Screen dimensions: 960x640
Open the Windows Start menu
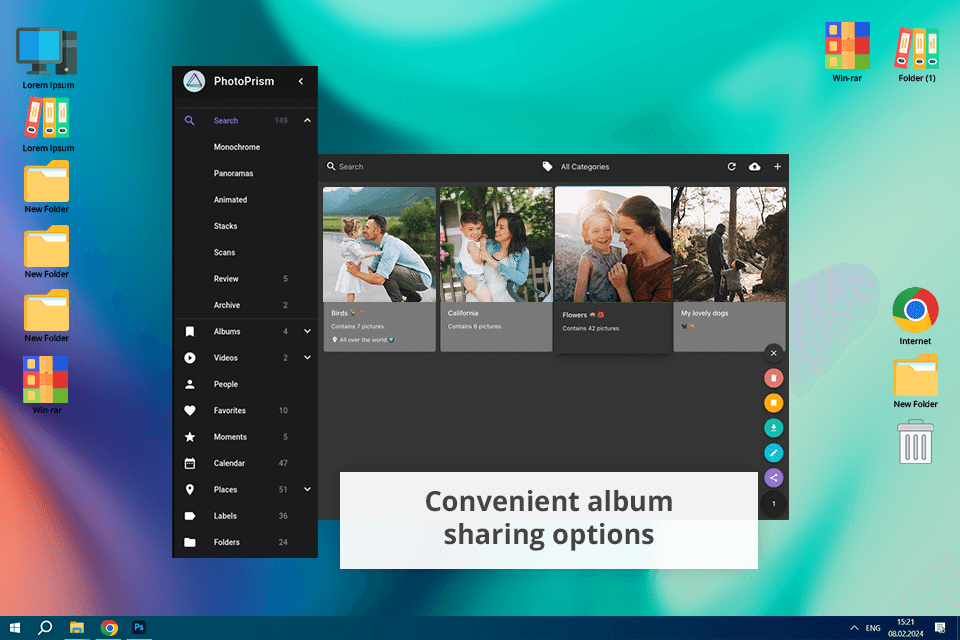[15, 628]
